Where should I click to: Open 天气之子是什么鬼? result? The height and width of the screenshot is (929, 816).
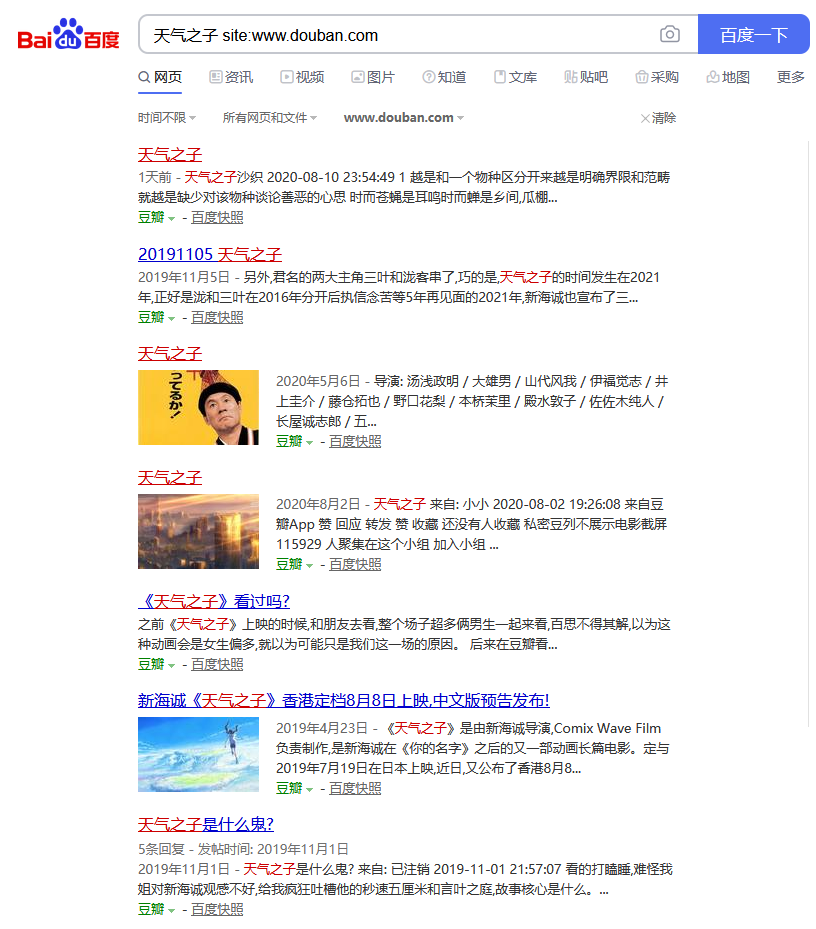tap(206, 825)
